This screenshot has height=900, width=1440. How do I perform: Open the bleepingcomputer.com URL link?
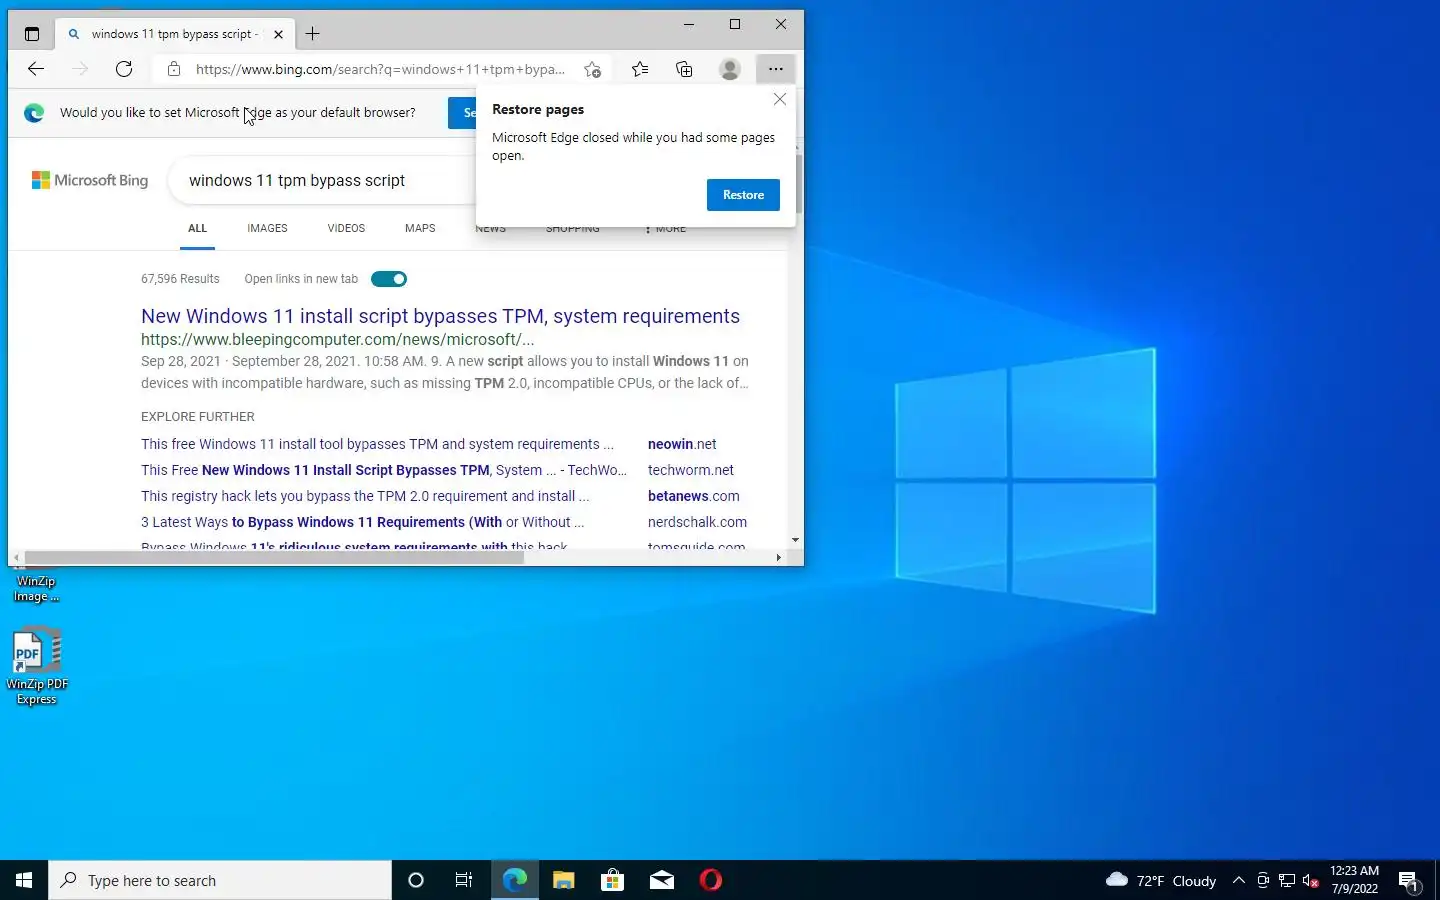337,340
